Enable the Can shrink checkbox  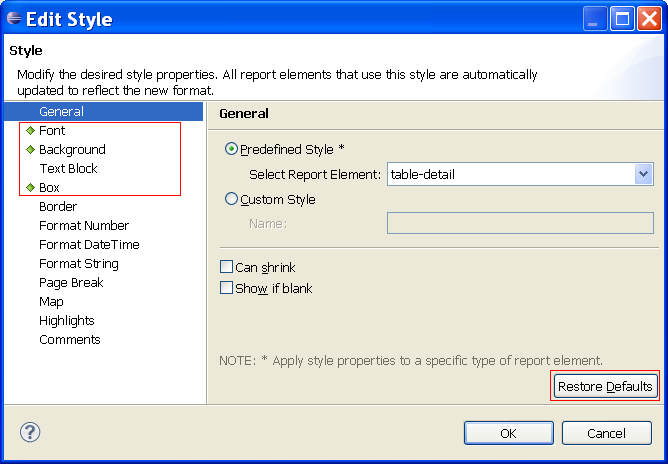[226, 267]
